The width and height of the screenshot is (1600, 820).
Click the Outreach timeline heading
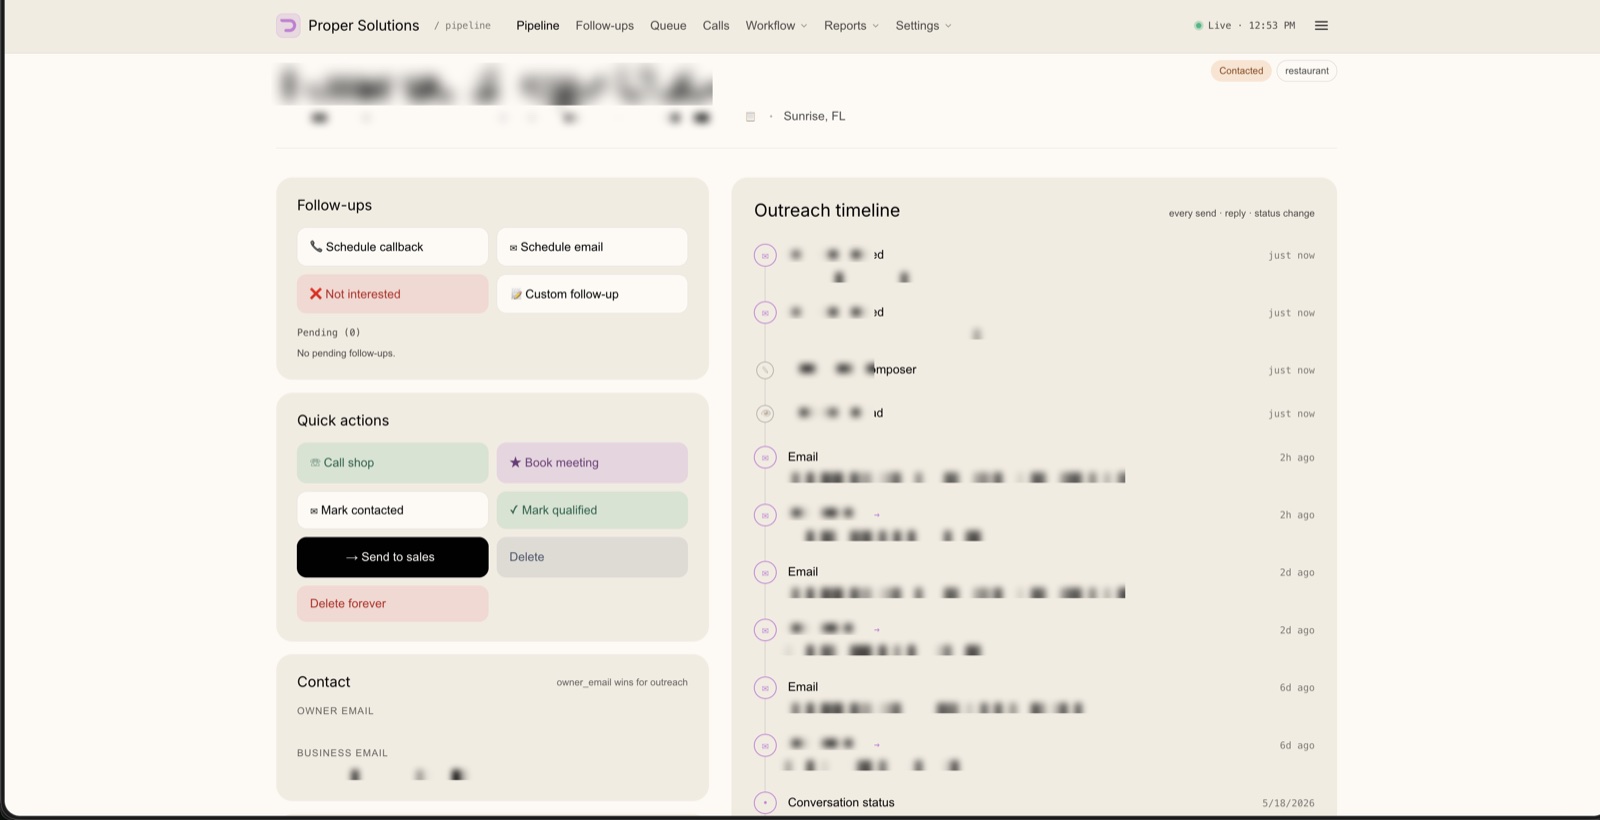(827, 211)
